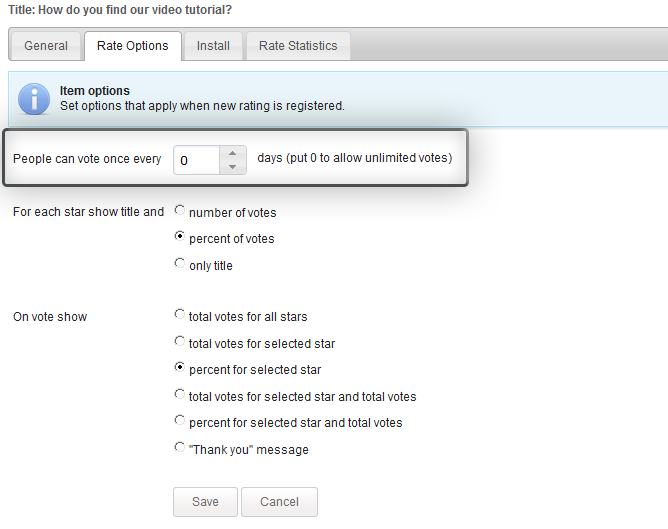668x529 pixels.
Task: Open the Rate Options tab
Action: click(x=132, y=46)
